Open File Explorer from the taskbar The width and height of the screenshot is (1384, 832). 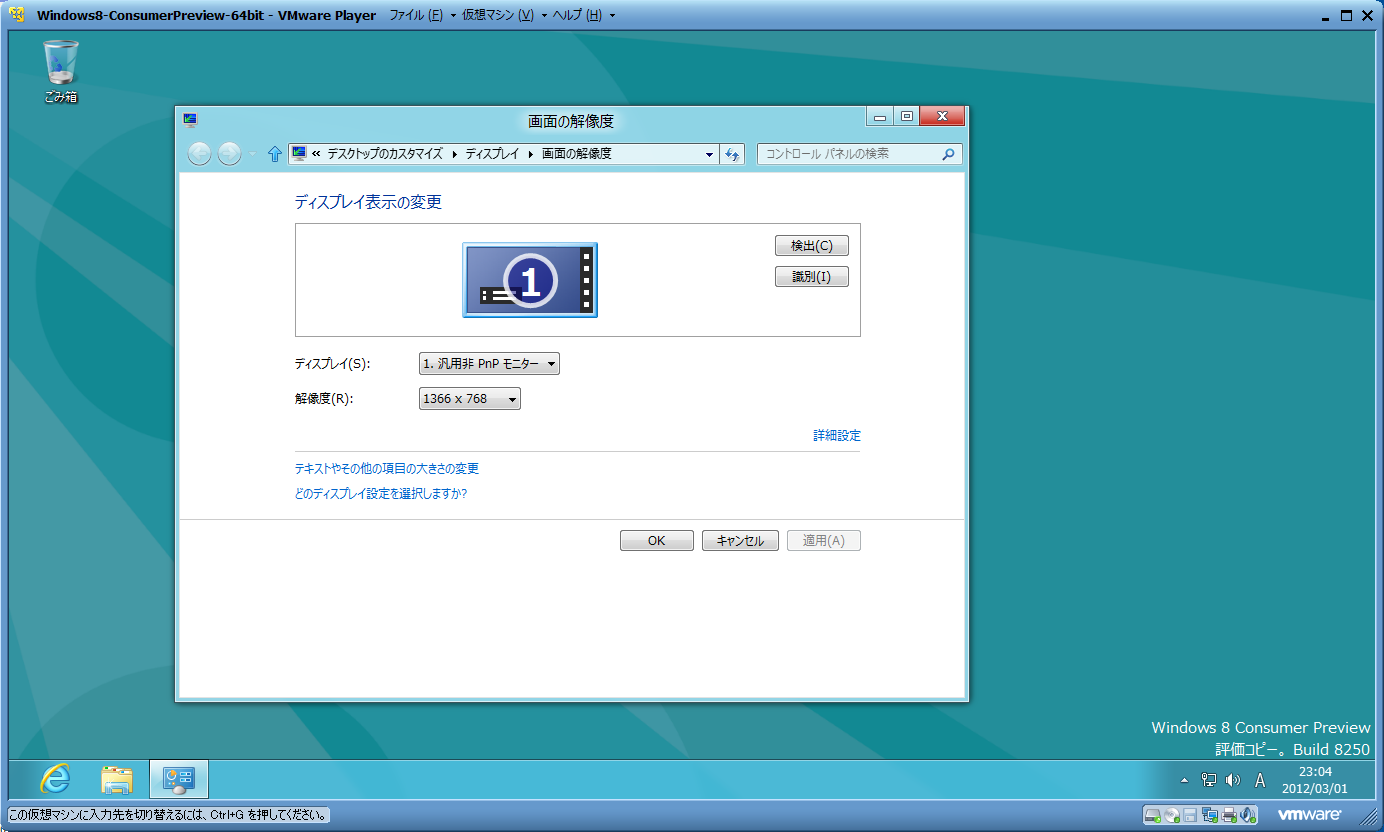pos(117,779)
